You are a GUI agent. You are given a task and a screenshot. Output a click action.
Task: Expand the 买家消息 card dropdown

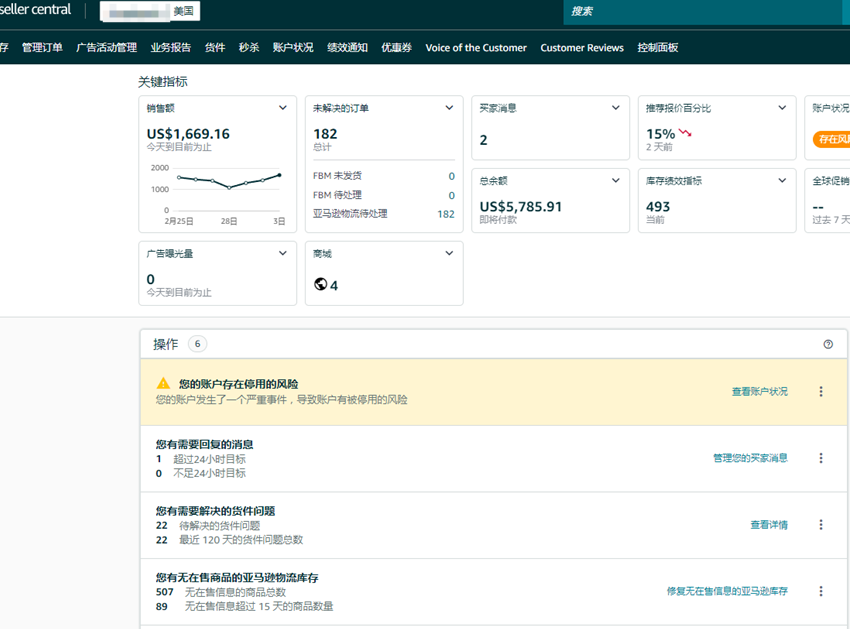(615, 108)
